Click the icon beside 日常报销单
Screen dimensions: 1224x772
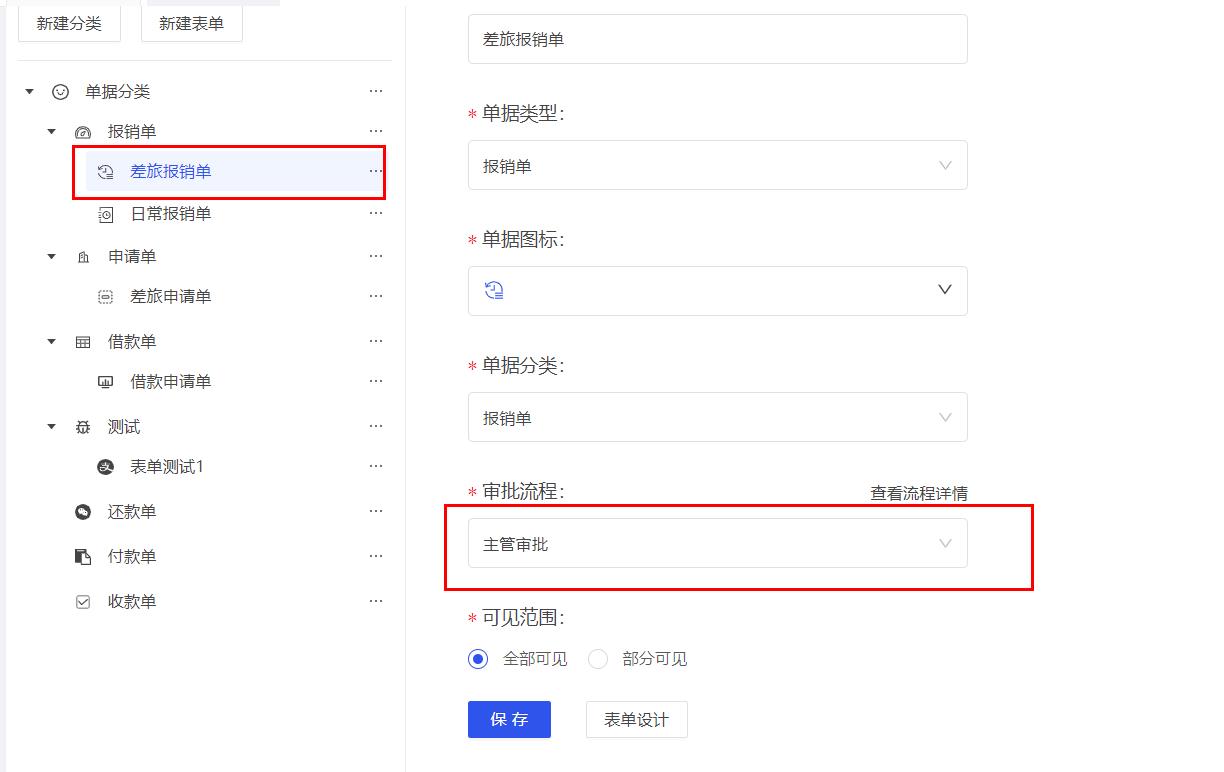pyautogui.click(x=106, y=214)
